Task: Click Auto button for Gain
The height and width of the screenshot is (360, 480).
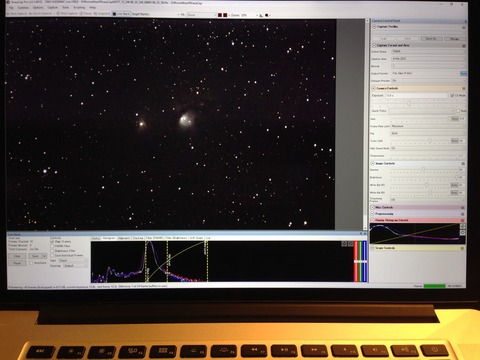Action: pyautogui.click(x=454, y=119)
